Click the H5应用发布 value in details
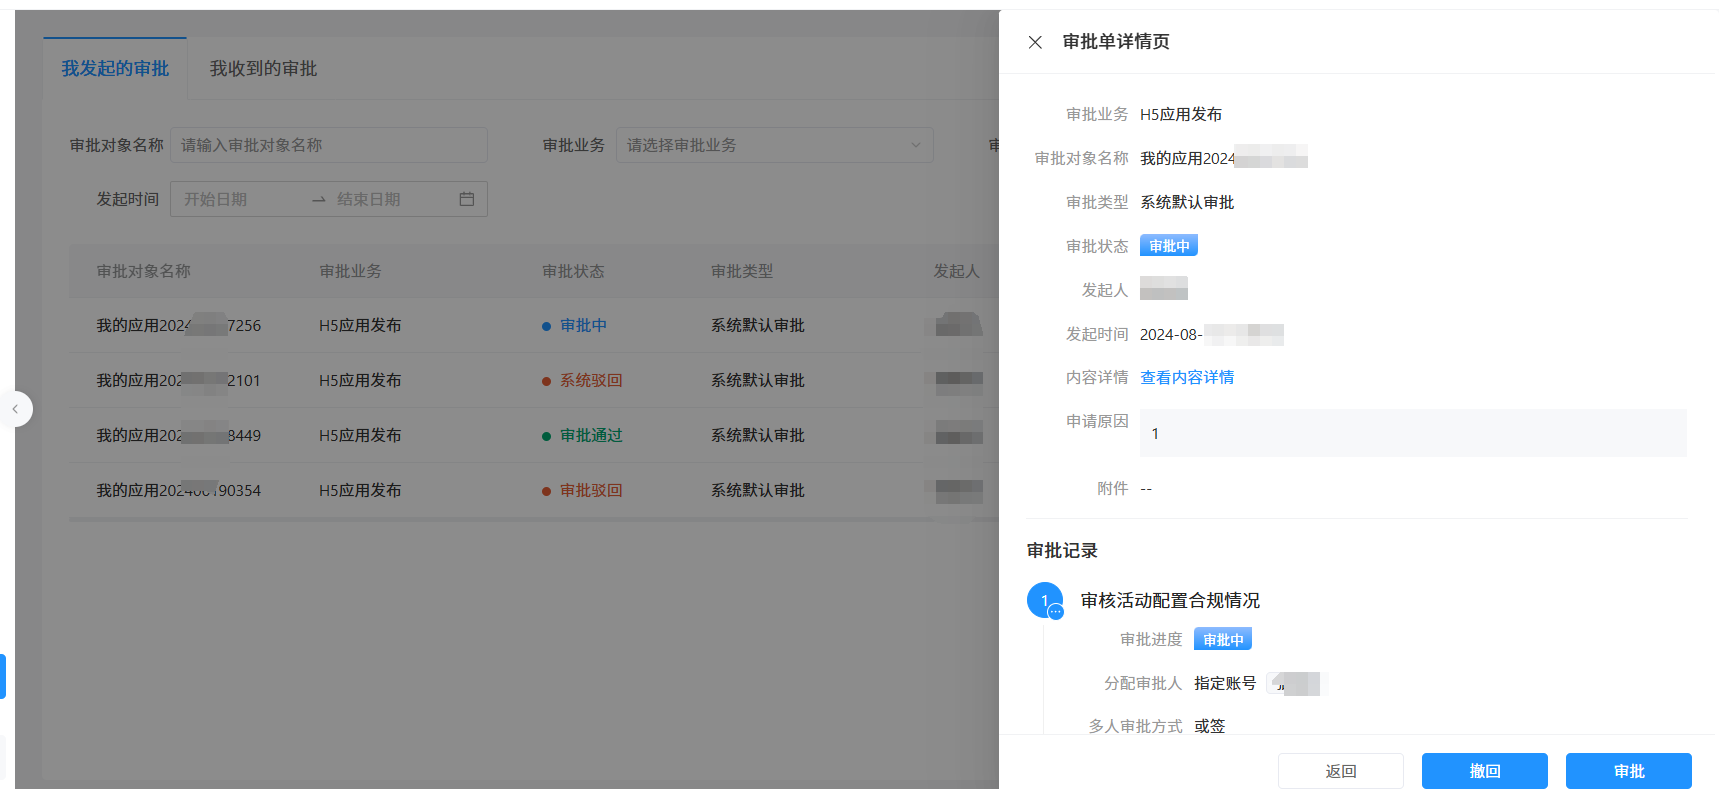The width and height of the screenshot is (1719, 789). (1181, 114)
